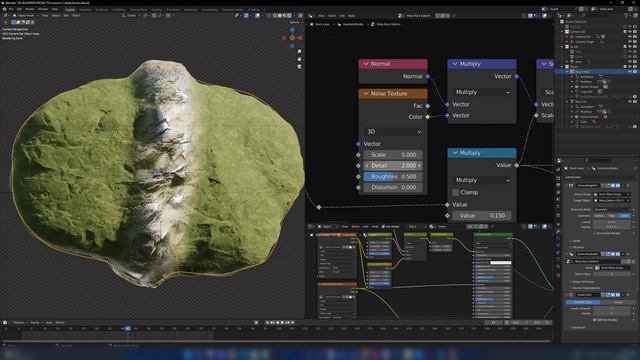Click the Normal node output socket
640x360 pixels.
pyautogui.click(x=427, y=76)
